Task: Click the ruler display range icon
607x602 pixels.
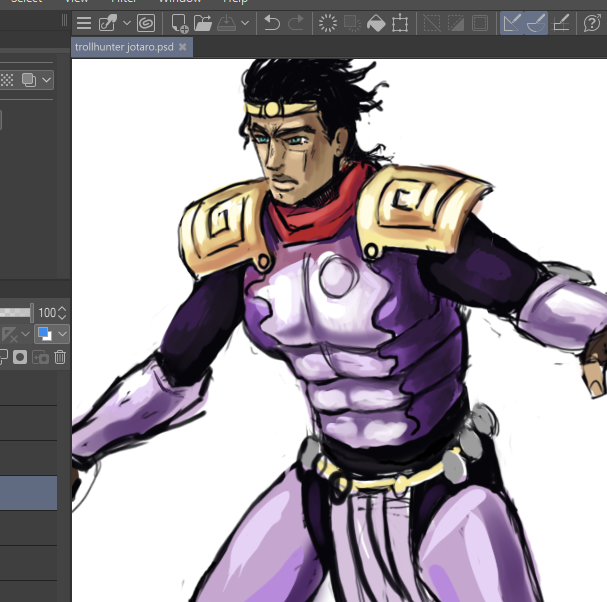Action: pos(10,334)
